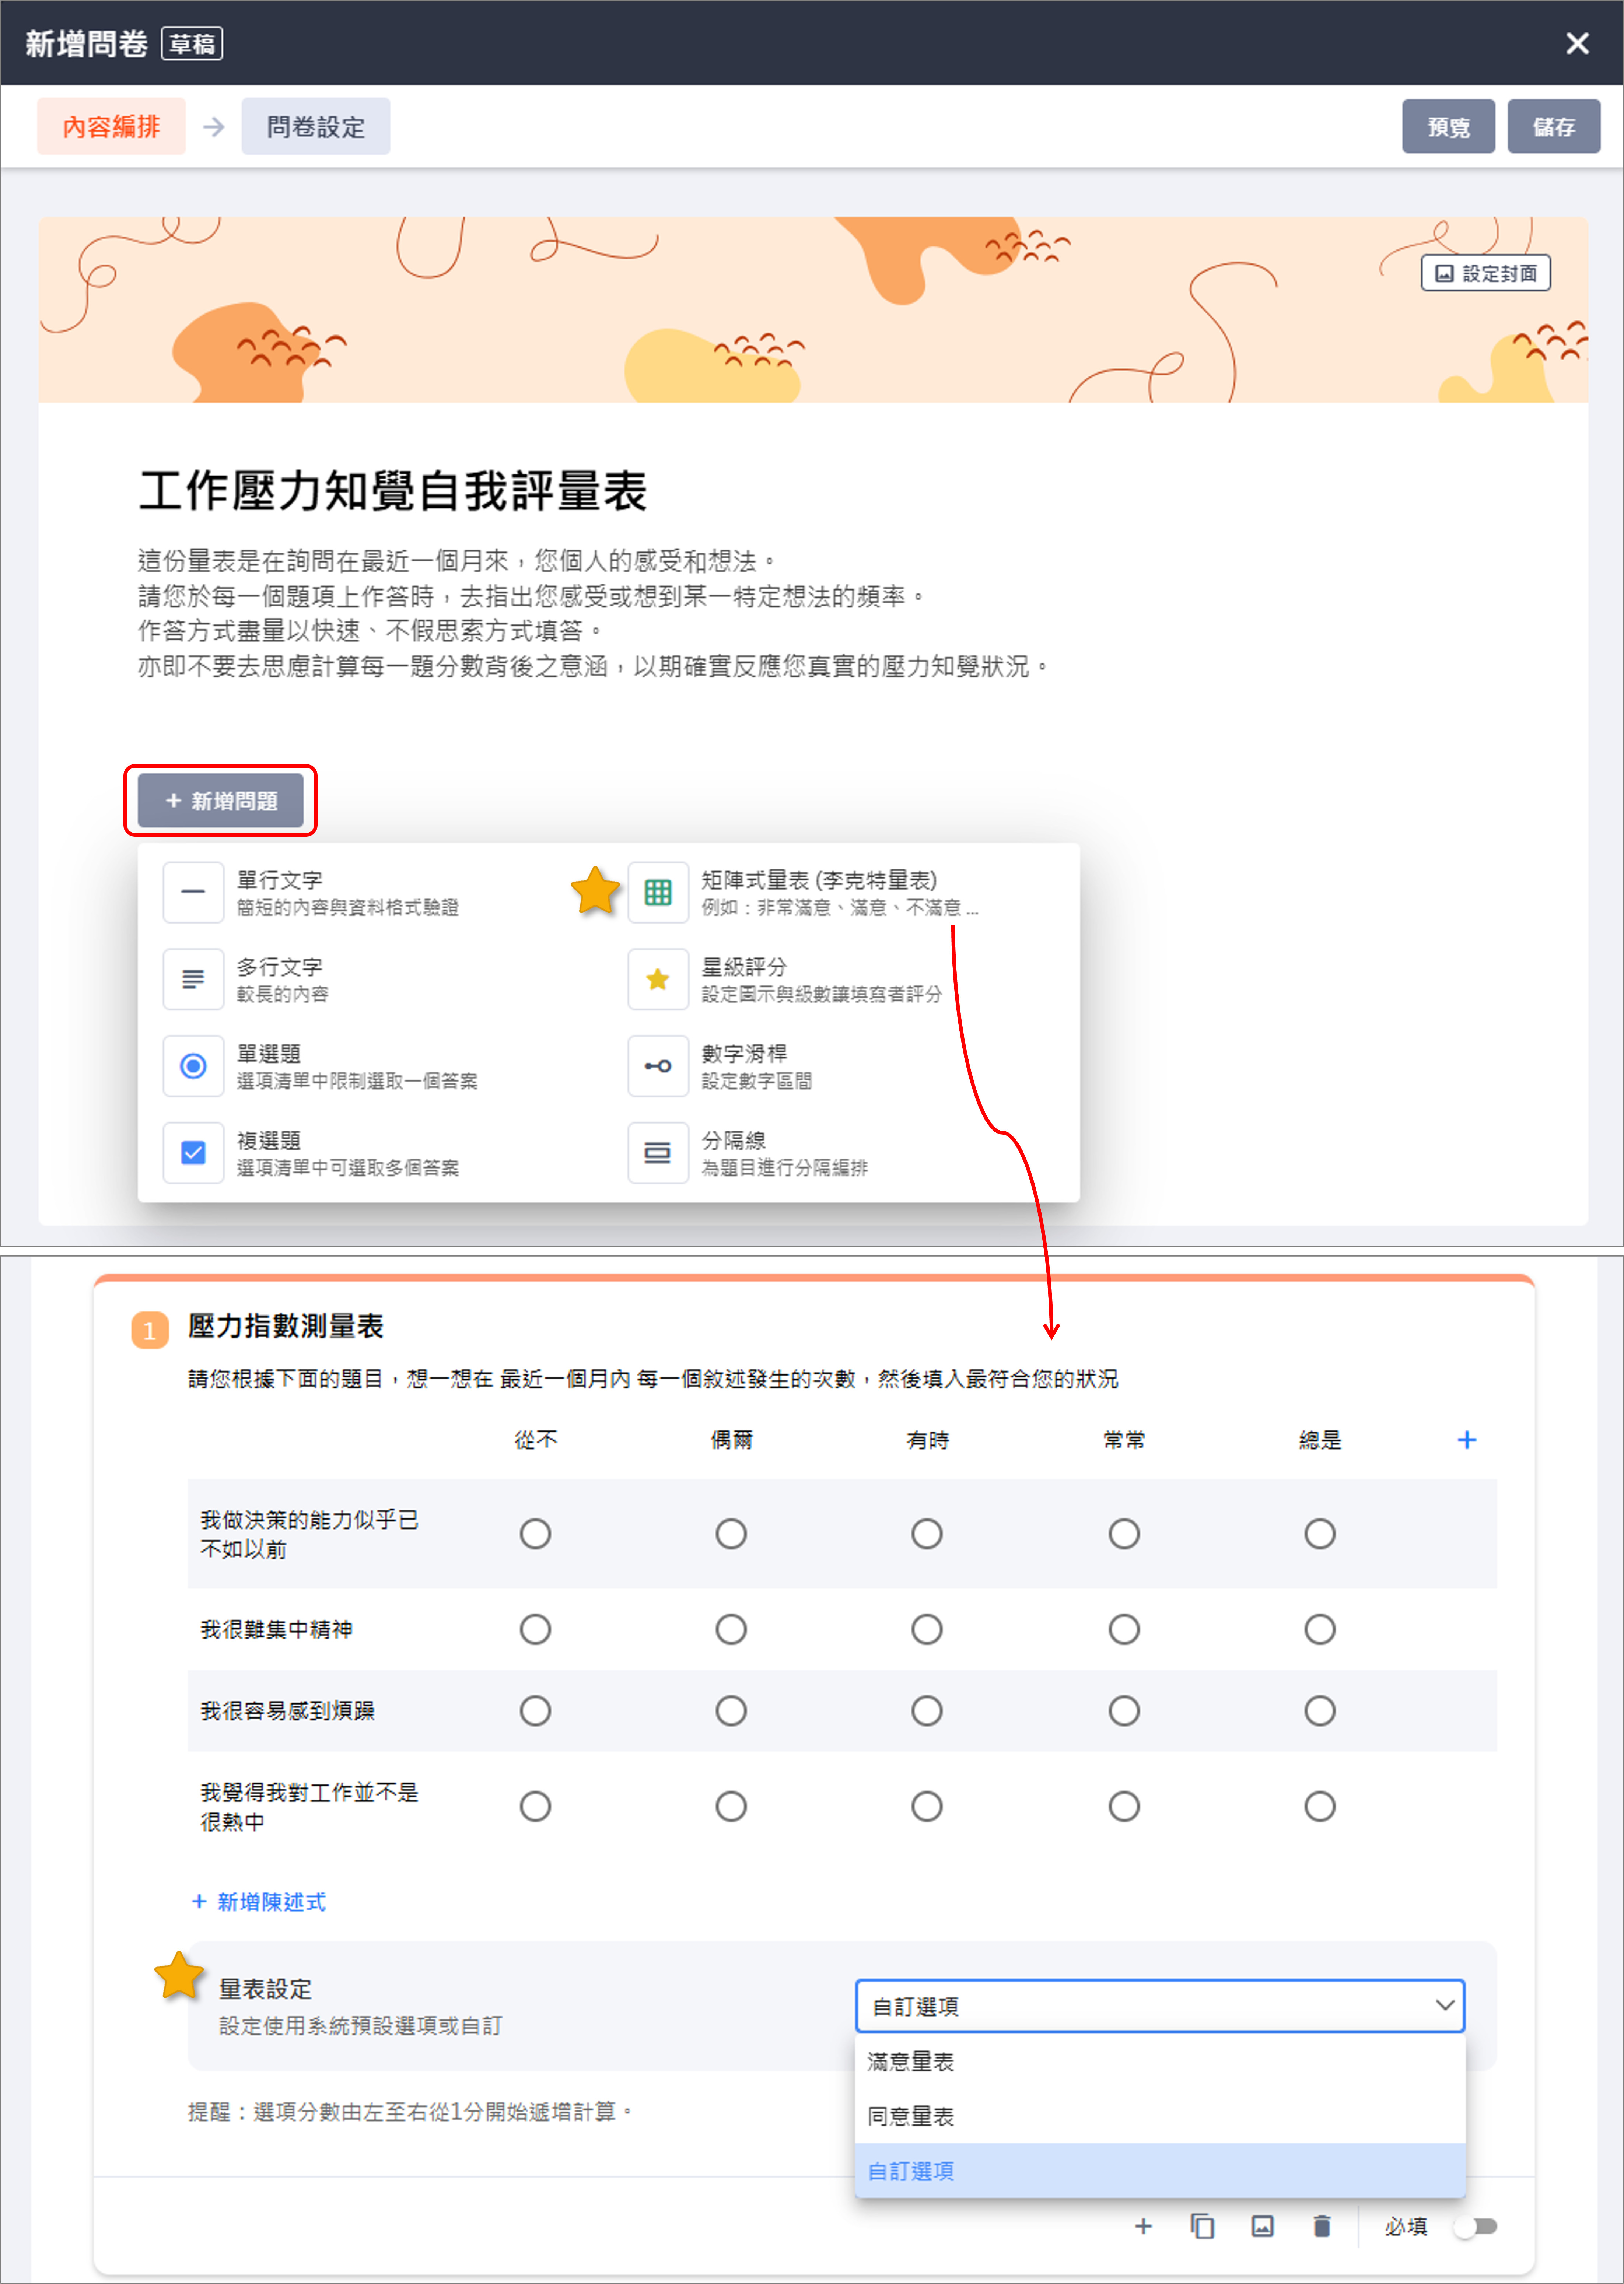The height and width of the screenshot is (2284, 1624).
Task: Choose the 矩陣式量表 grid icon
Action: 658,892
